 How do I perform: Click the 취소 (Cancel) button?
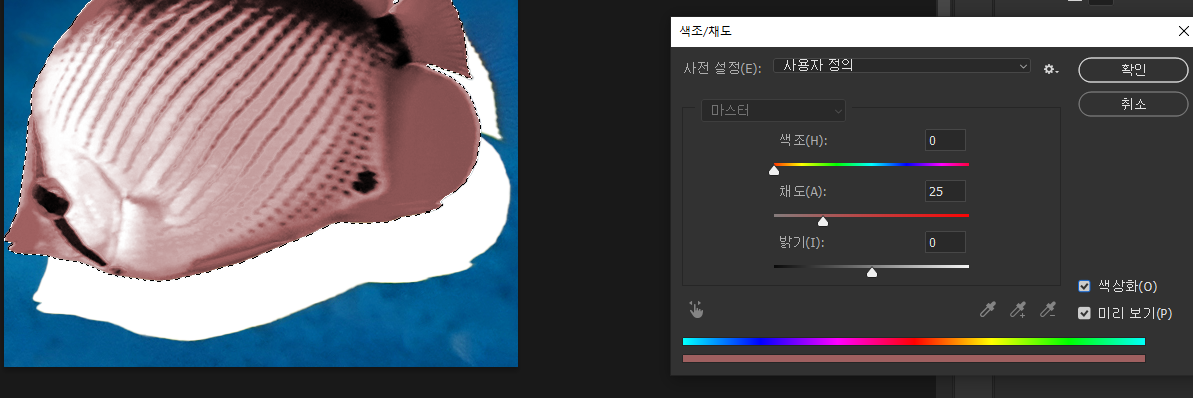point(1133,104)
